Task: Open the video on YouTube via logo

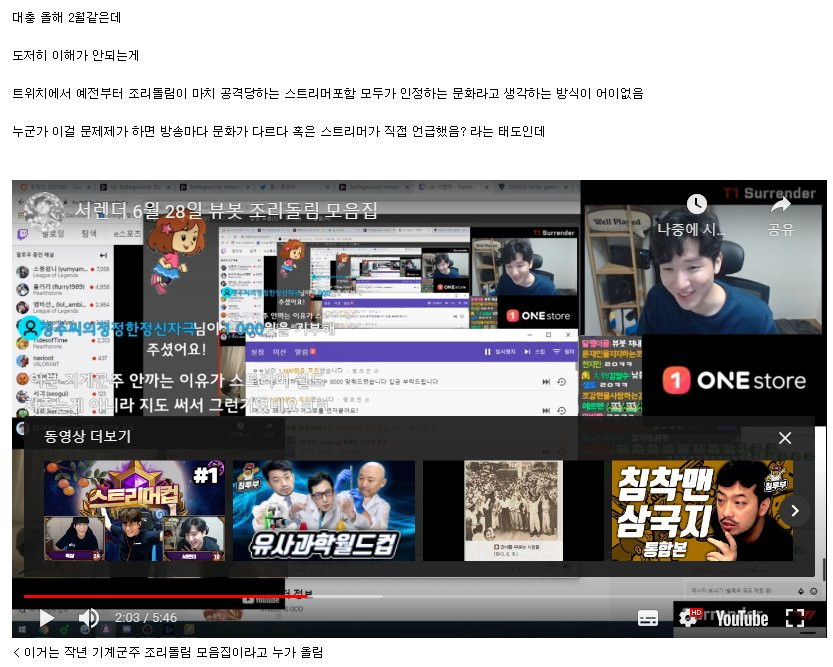Action: (x=742, y=619)
